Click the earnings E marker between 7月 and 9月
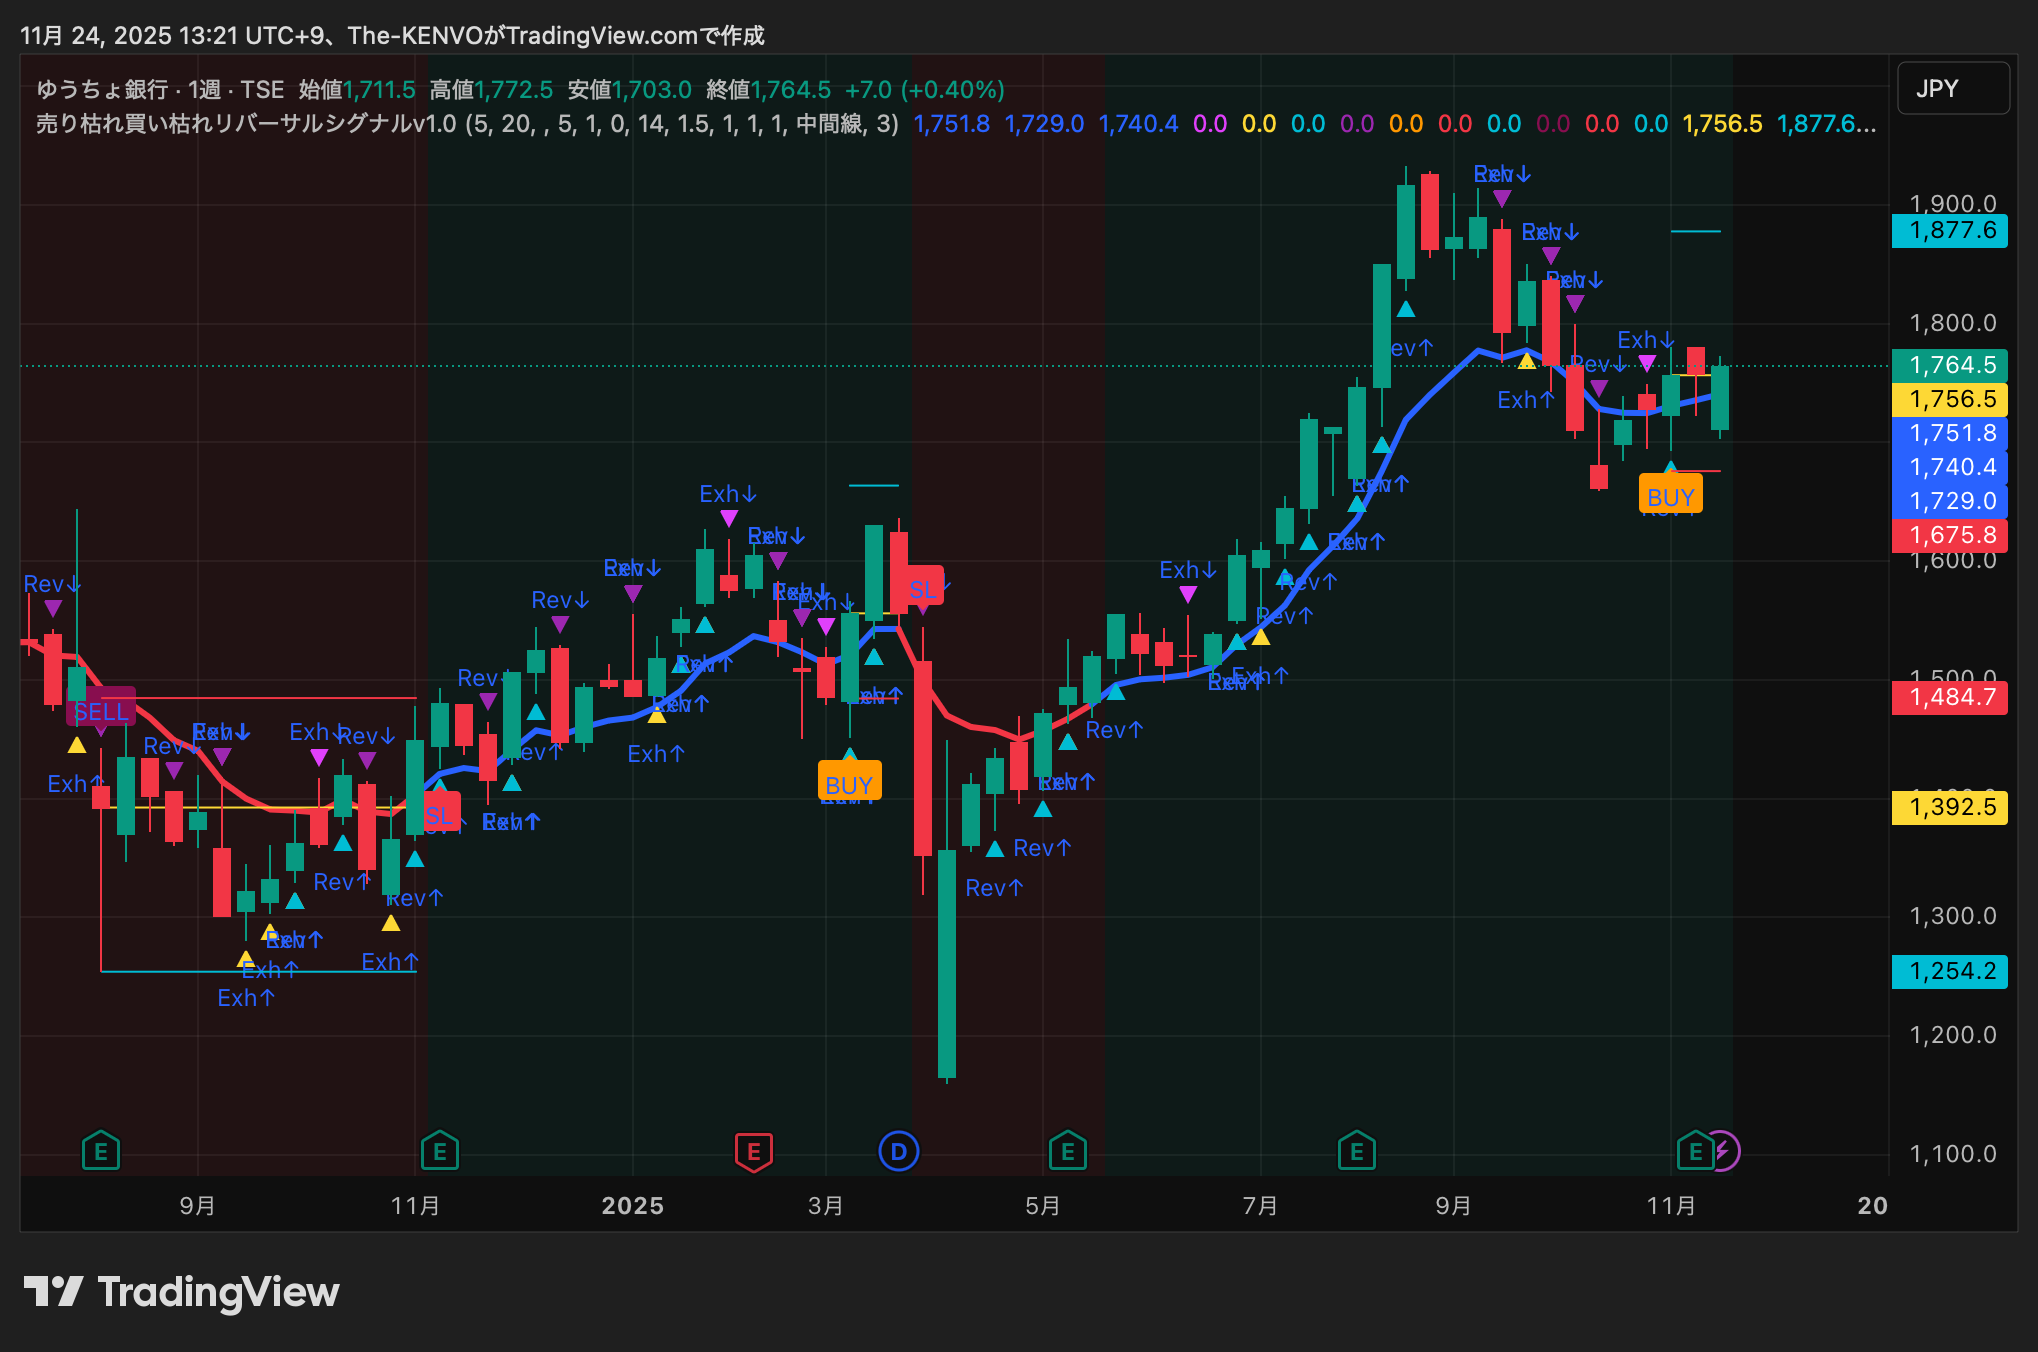The image size is (2038, 1352). [x=1356, y=1152]
